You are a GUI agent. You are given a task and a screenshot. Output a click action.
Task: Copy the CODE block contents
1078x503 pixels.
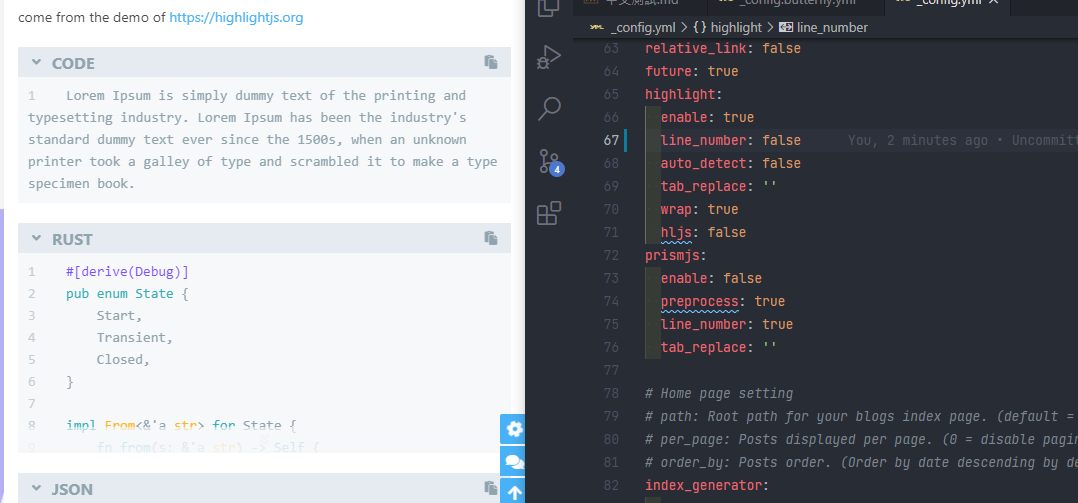(x=491, y=62)
